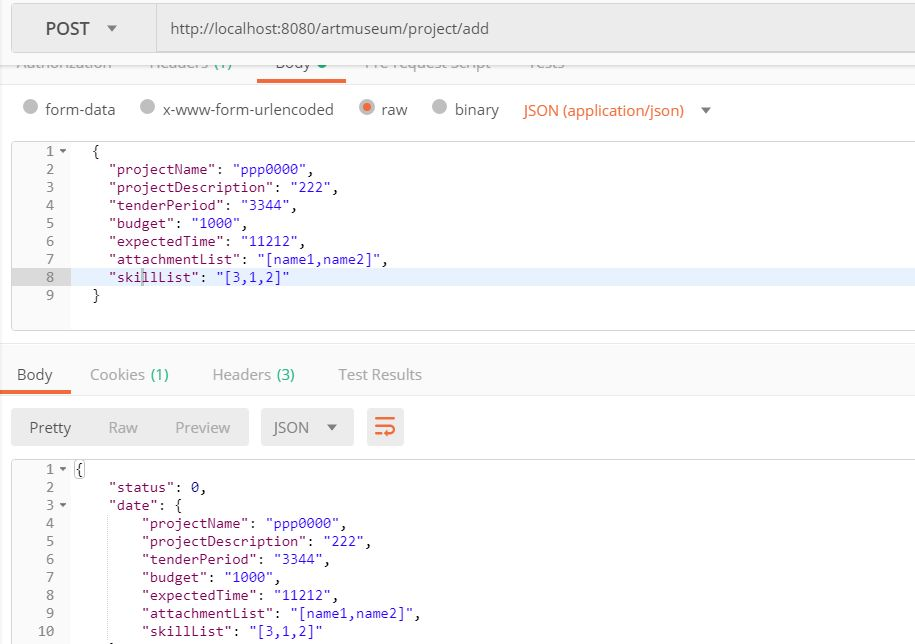Screen dimensions: 915x644
Task: Choose the raw body radio button
Action: tap(366, 107)
